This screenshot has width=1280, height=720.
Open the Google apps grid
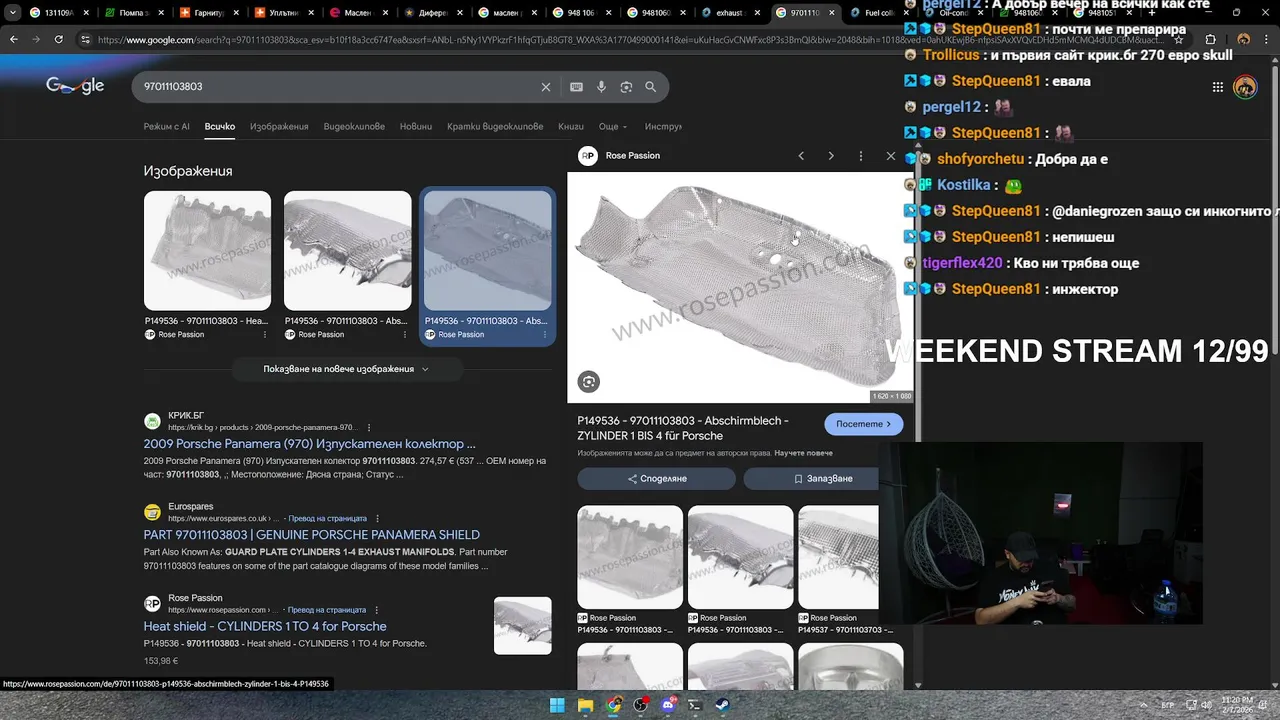[1217, 87]
